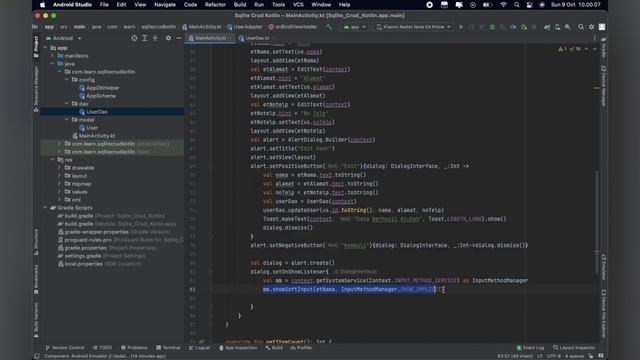Open Device File Explorer on right edge
The width and height of the screenshot is (640, 360).
(603, 313)
